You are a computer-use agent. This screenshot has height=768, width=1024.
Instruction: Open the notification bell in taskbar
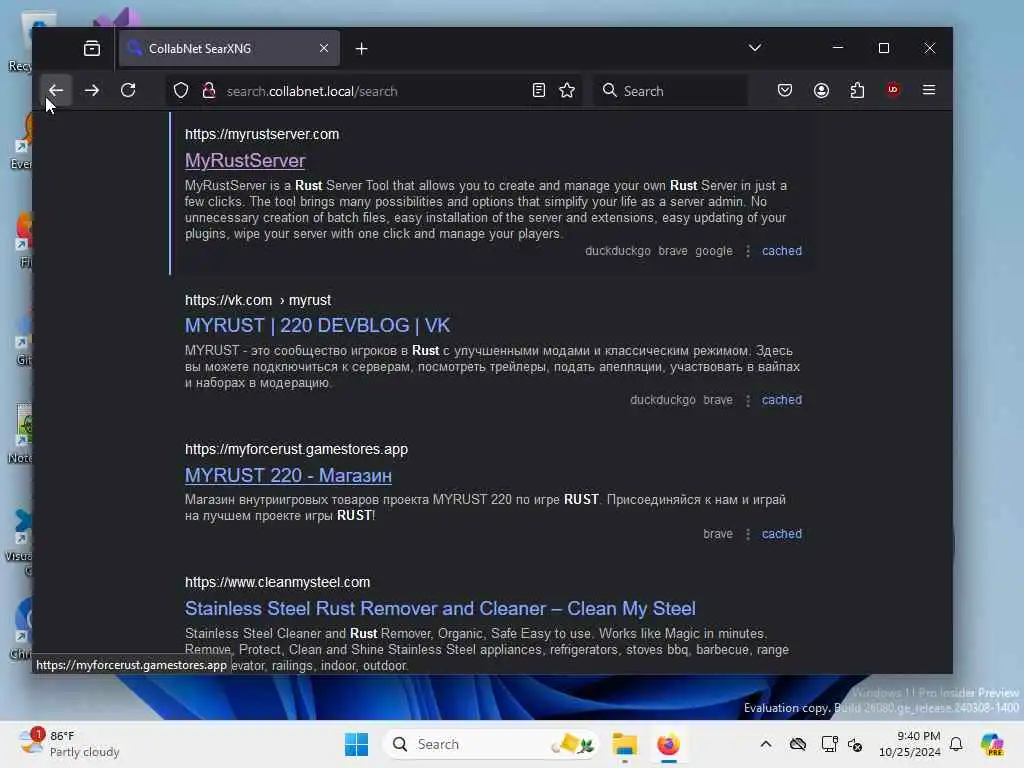click(x=956, y=744)
